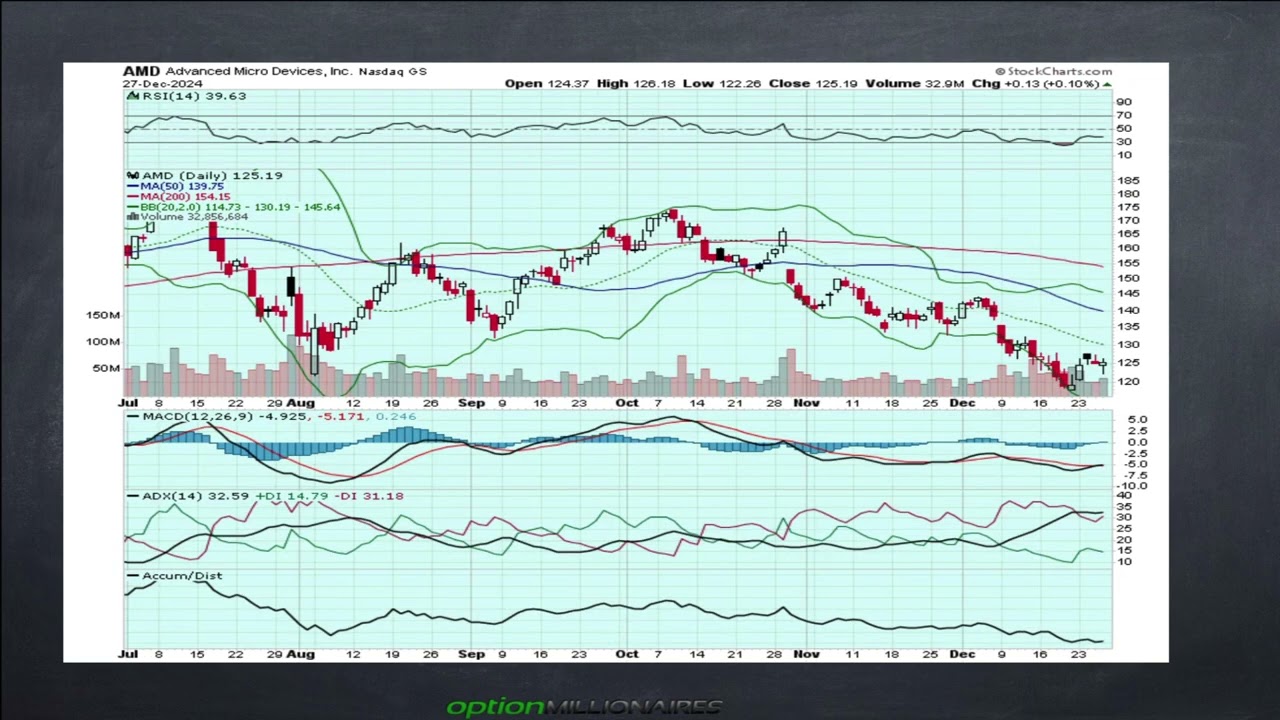1280x720 pixels.
Task: Click the 'Low 122.26' quote value
Action: [722, 84]
